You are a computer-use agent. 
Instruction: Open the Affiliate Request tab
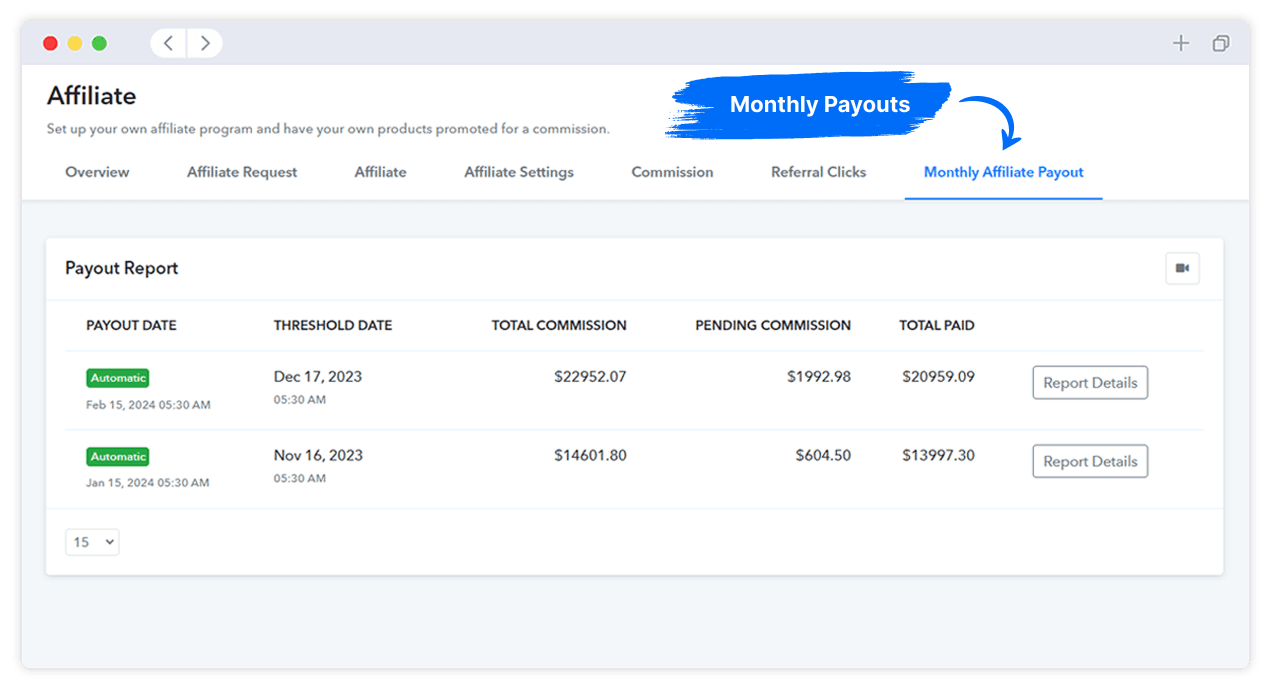pos(241,171)
